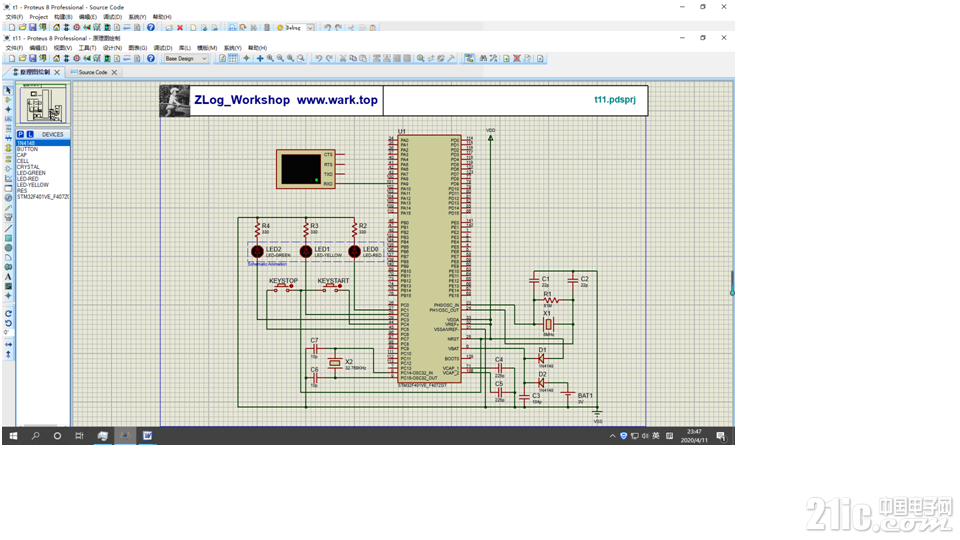Select STM32F401VE_F407Z device entry

(x=42, y=197)
